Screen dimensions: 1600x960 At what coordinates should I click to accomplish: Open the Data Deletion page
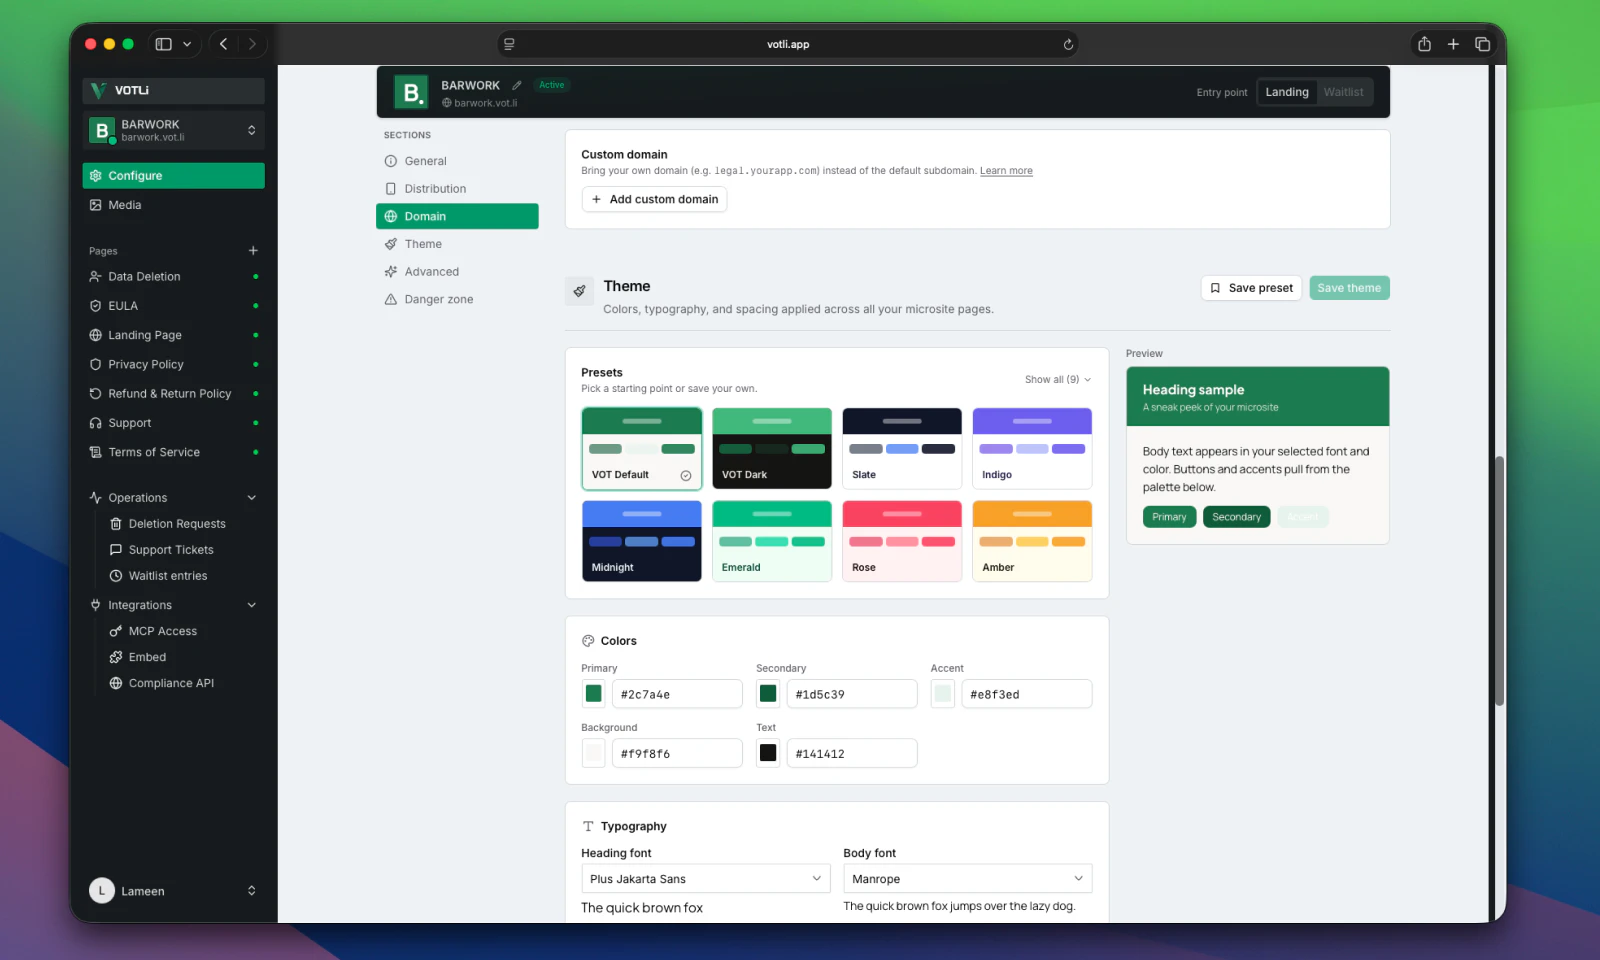click(173, 277)
